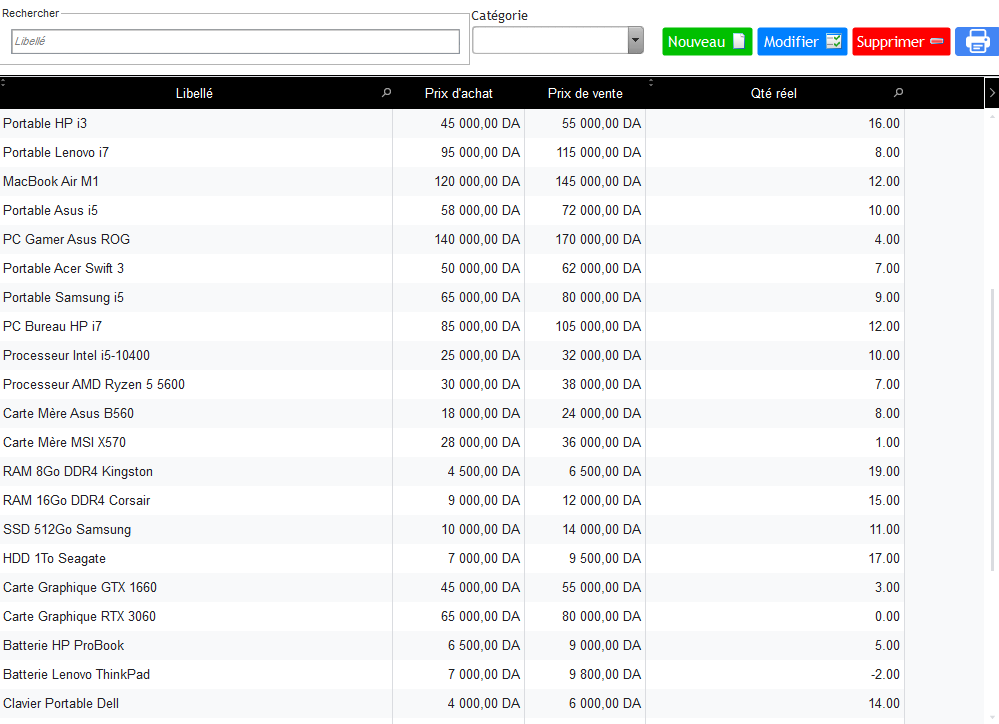Open the Catégorie dropdown arrow
This screenshot has width=999, height=724.
click(x=635, y=40)
